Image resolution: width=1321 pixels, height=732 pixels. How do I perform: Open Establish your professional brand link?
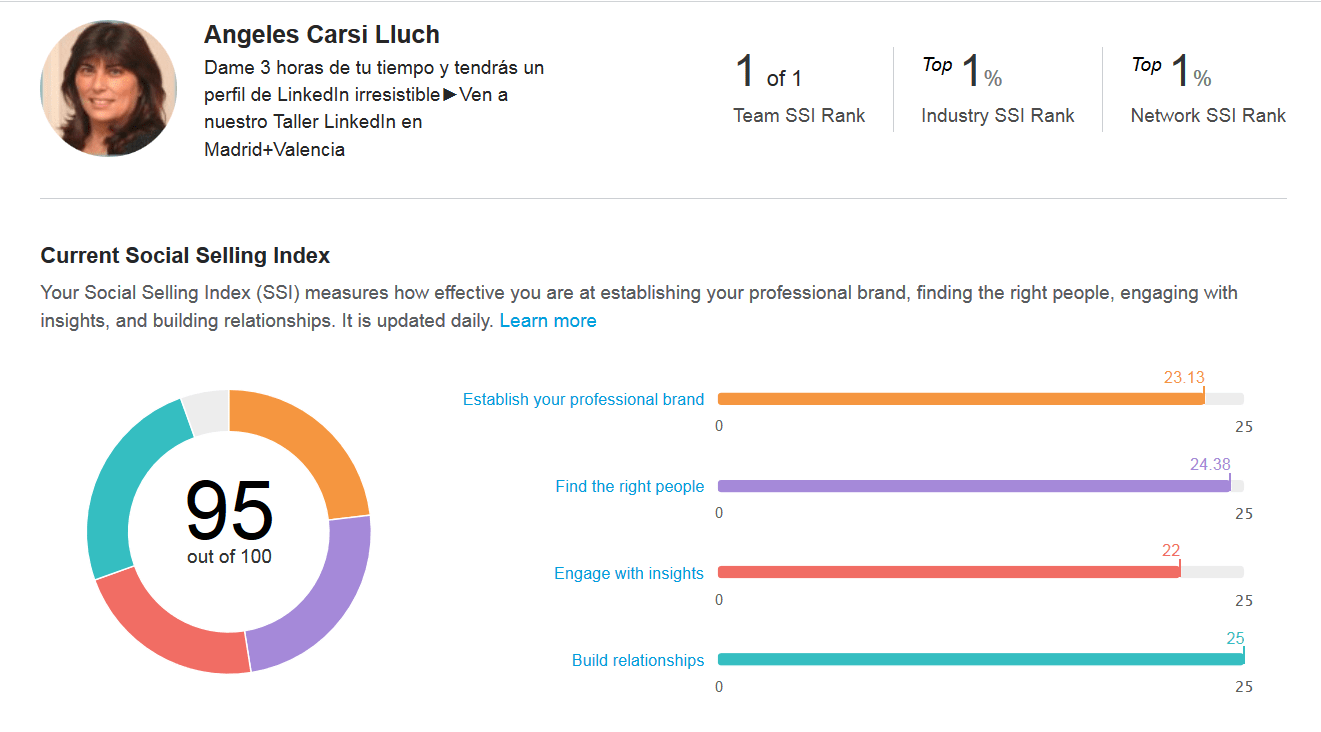tap(583, 399)
